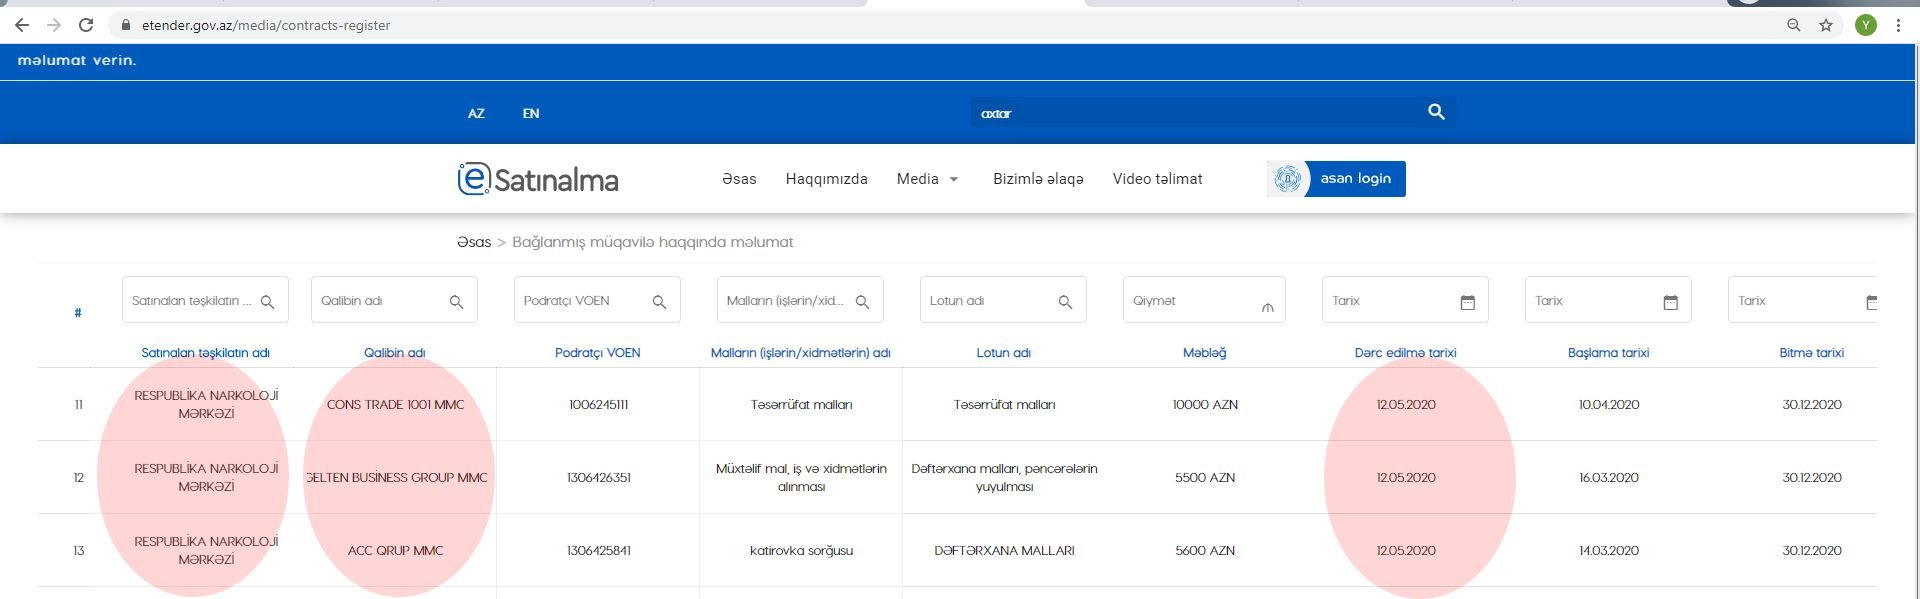Open the Chrome three-dot menu
Screen dimensions: 1920x599
[1898, 25]
